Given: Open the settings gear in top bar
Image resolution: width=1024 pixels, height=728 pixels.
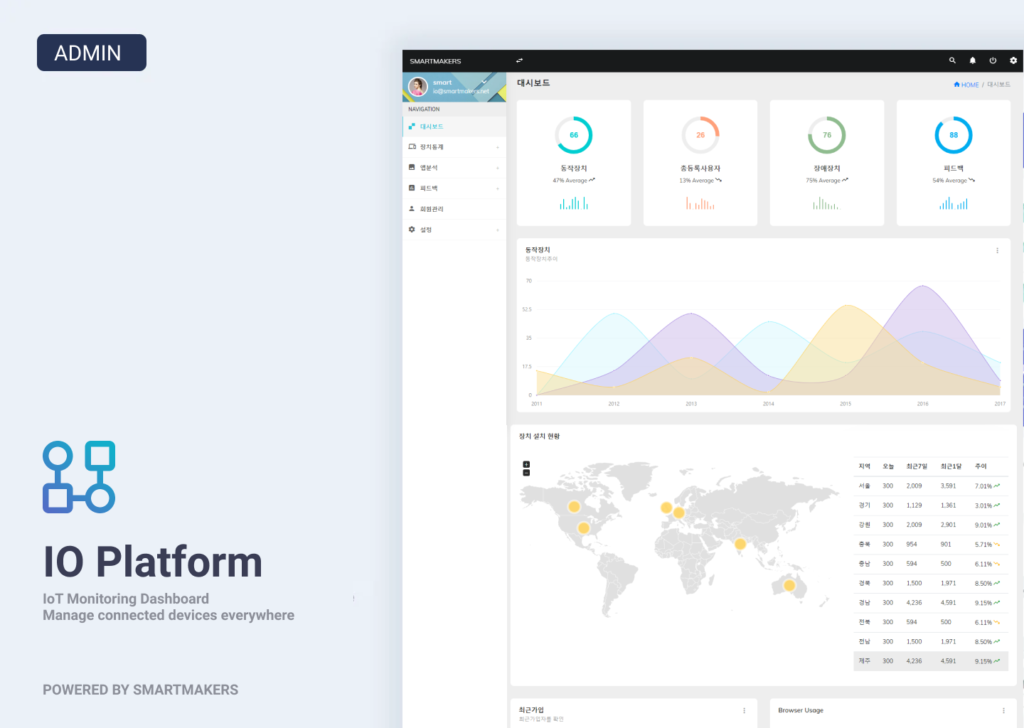Looking at the screenshot, I should 1013,60.
